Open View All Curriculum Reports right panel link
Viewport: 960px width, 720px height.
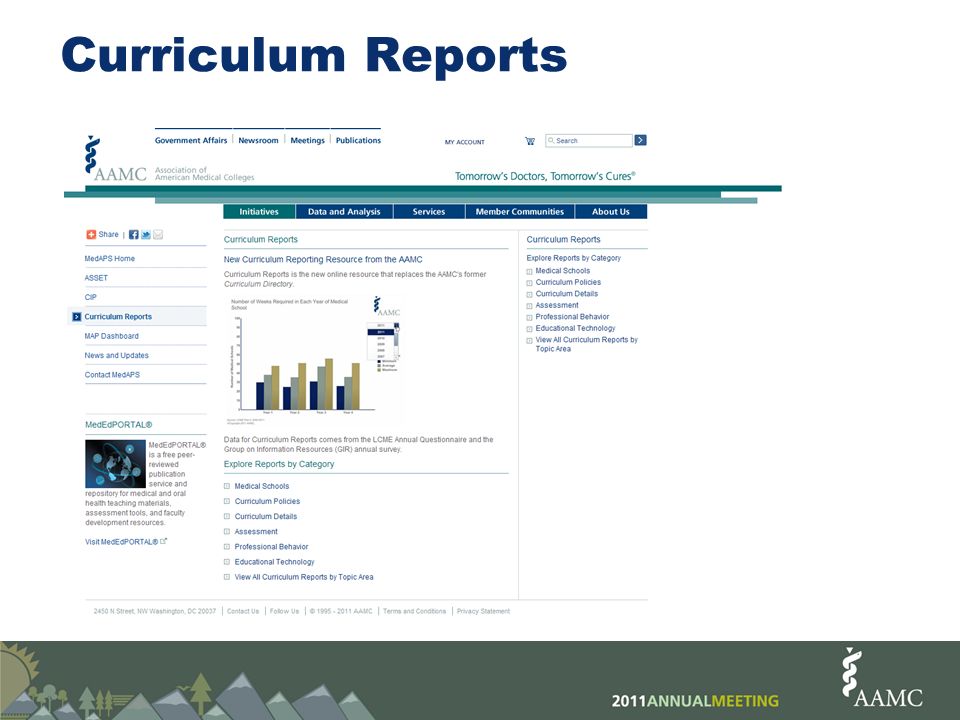click(587, 344)
